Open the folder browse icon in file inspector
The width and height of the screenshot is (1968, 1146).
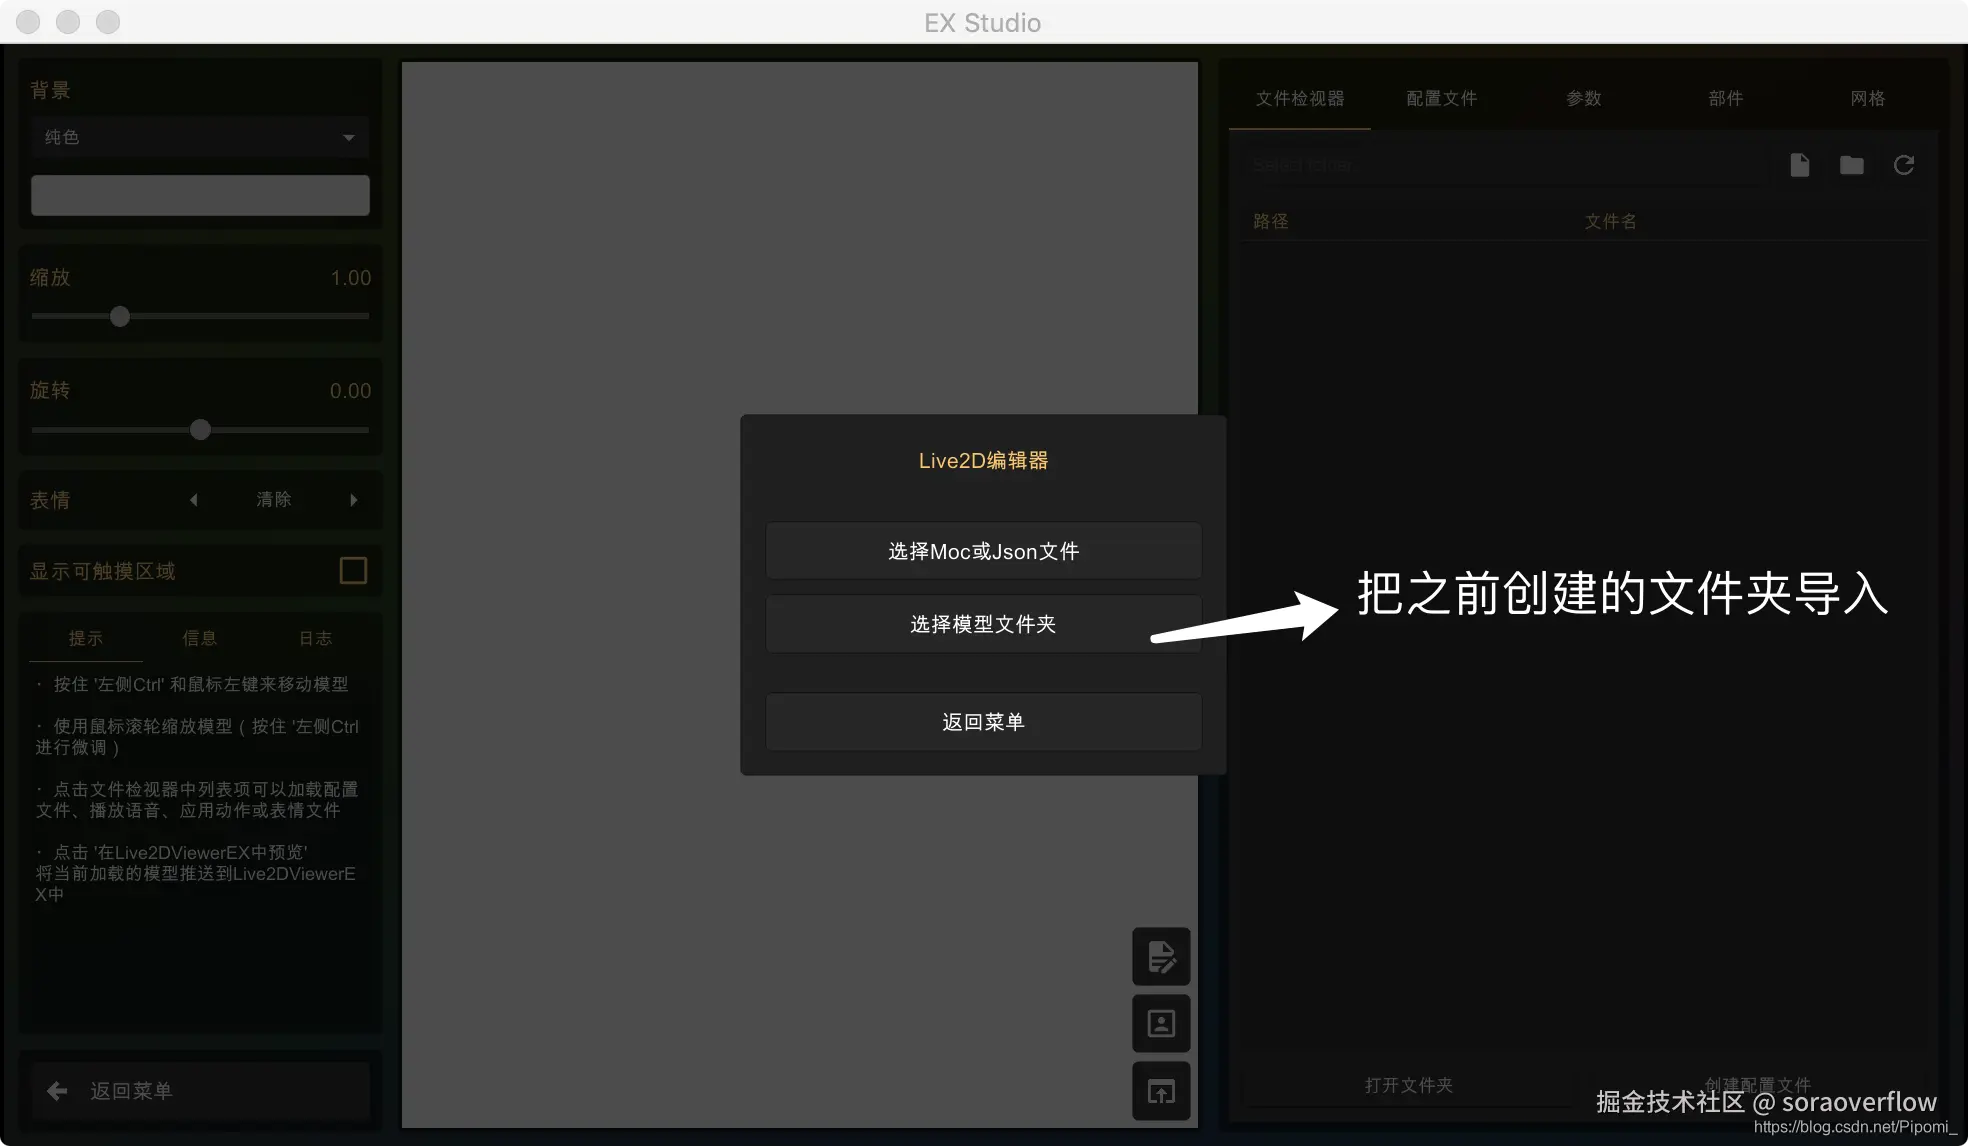coord(1851,164)
